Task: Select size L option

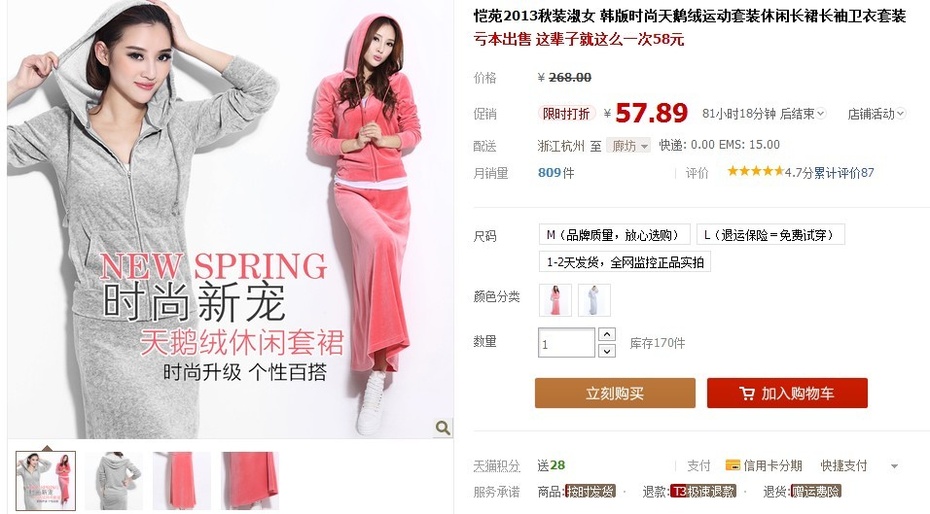Action: [770, 235]
